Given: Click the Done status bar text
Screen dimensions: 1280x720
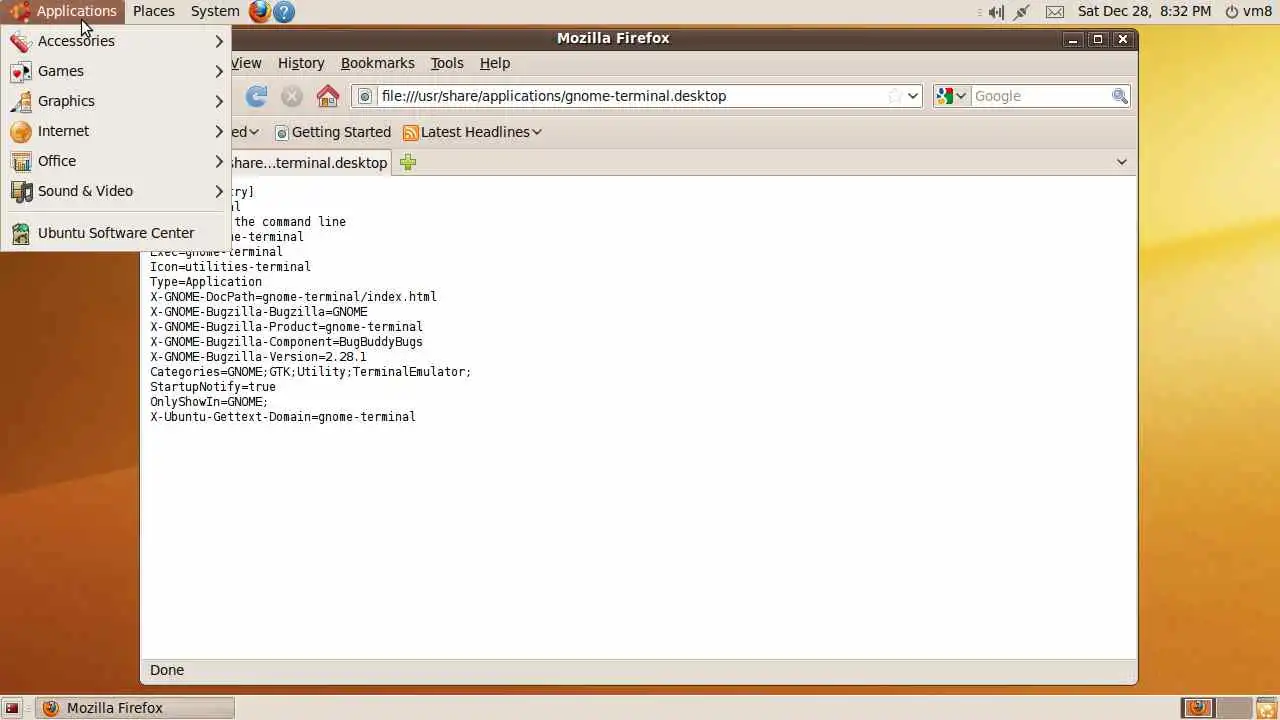Looking at the screenshot, I should click(167, 670).
